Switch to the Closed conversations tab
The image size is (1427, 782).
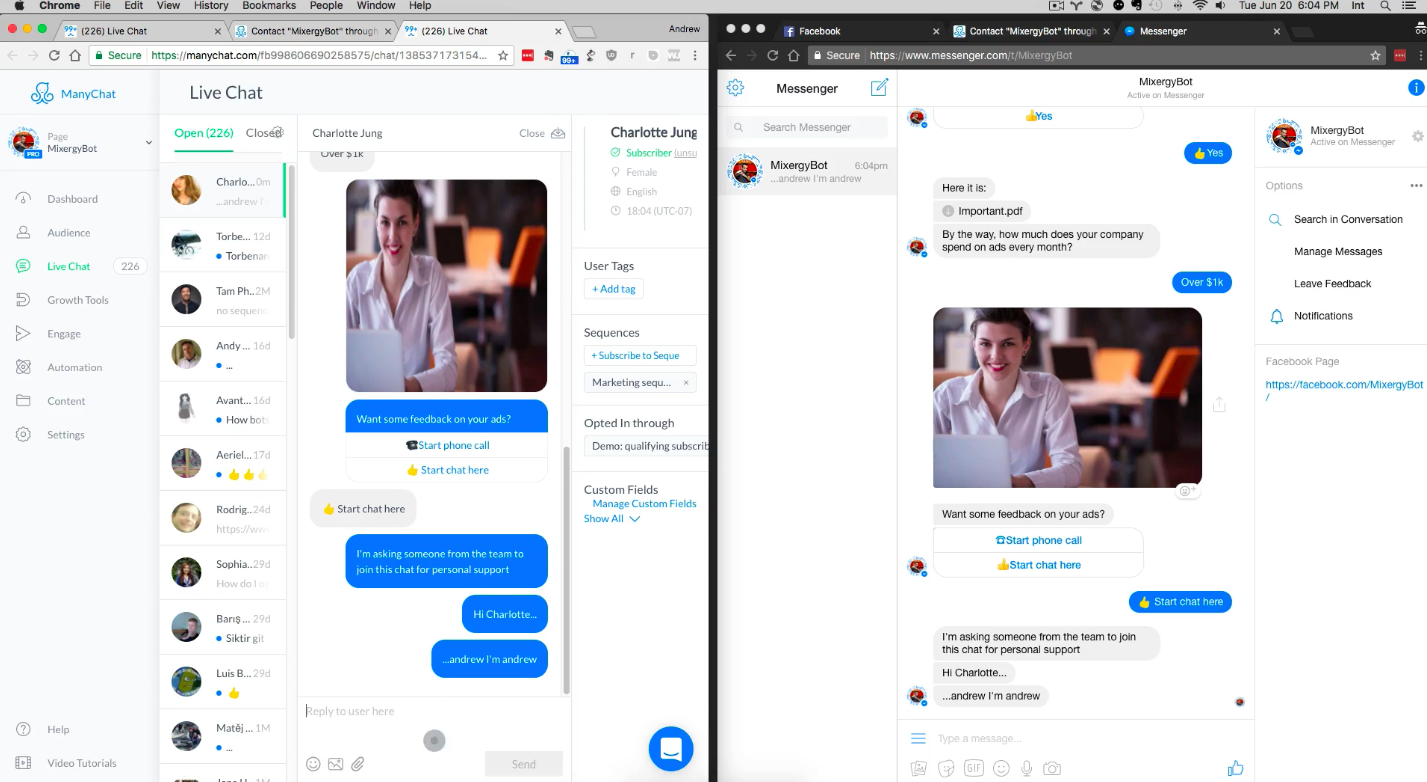click(x=262, y=133)
